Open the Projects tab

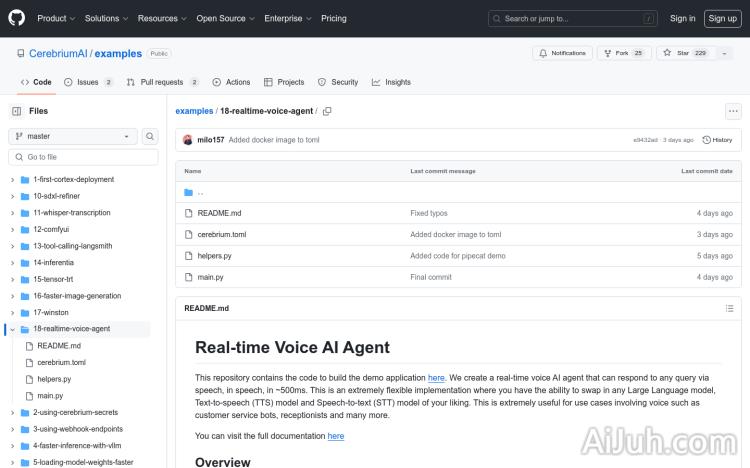pos(284,82)
